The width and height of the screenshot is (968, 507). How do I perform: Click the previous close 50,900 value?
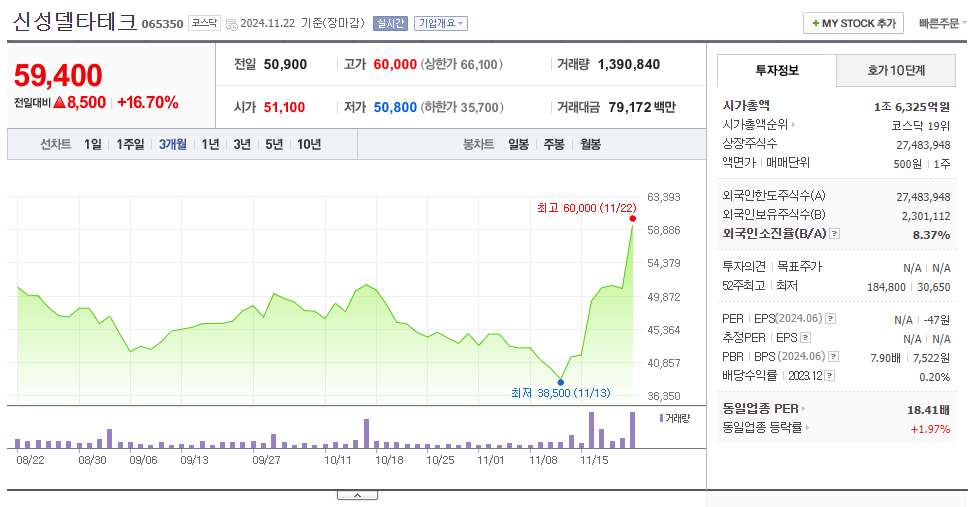coord(285,64)
